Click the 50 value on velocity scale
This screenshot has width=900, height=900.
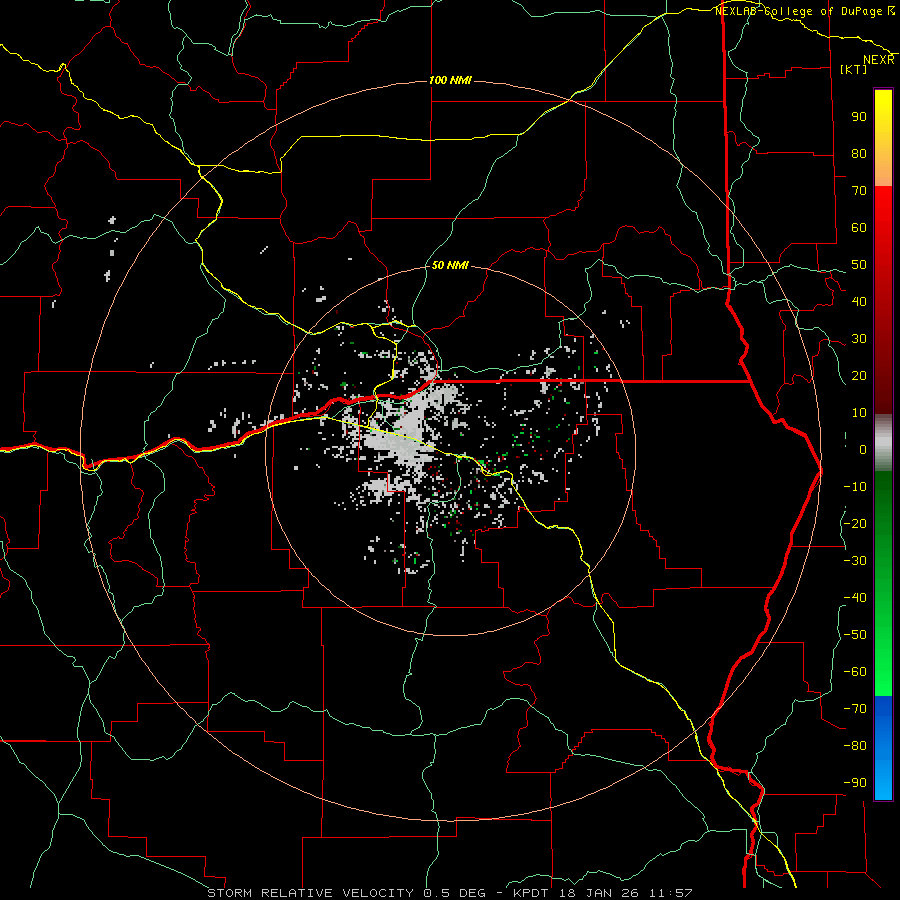coord(859,265)
